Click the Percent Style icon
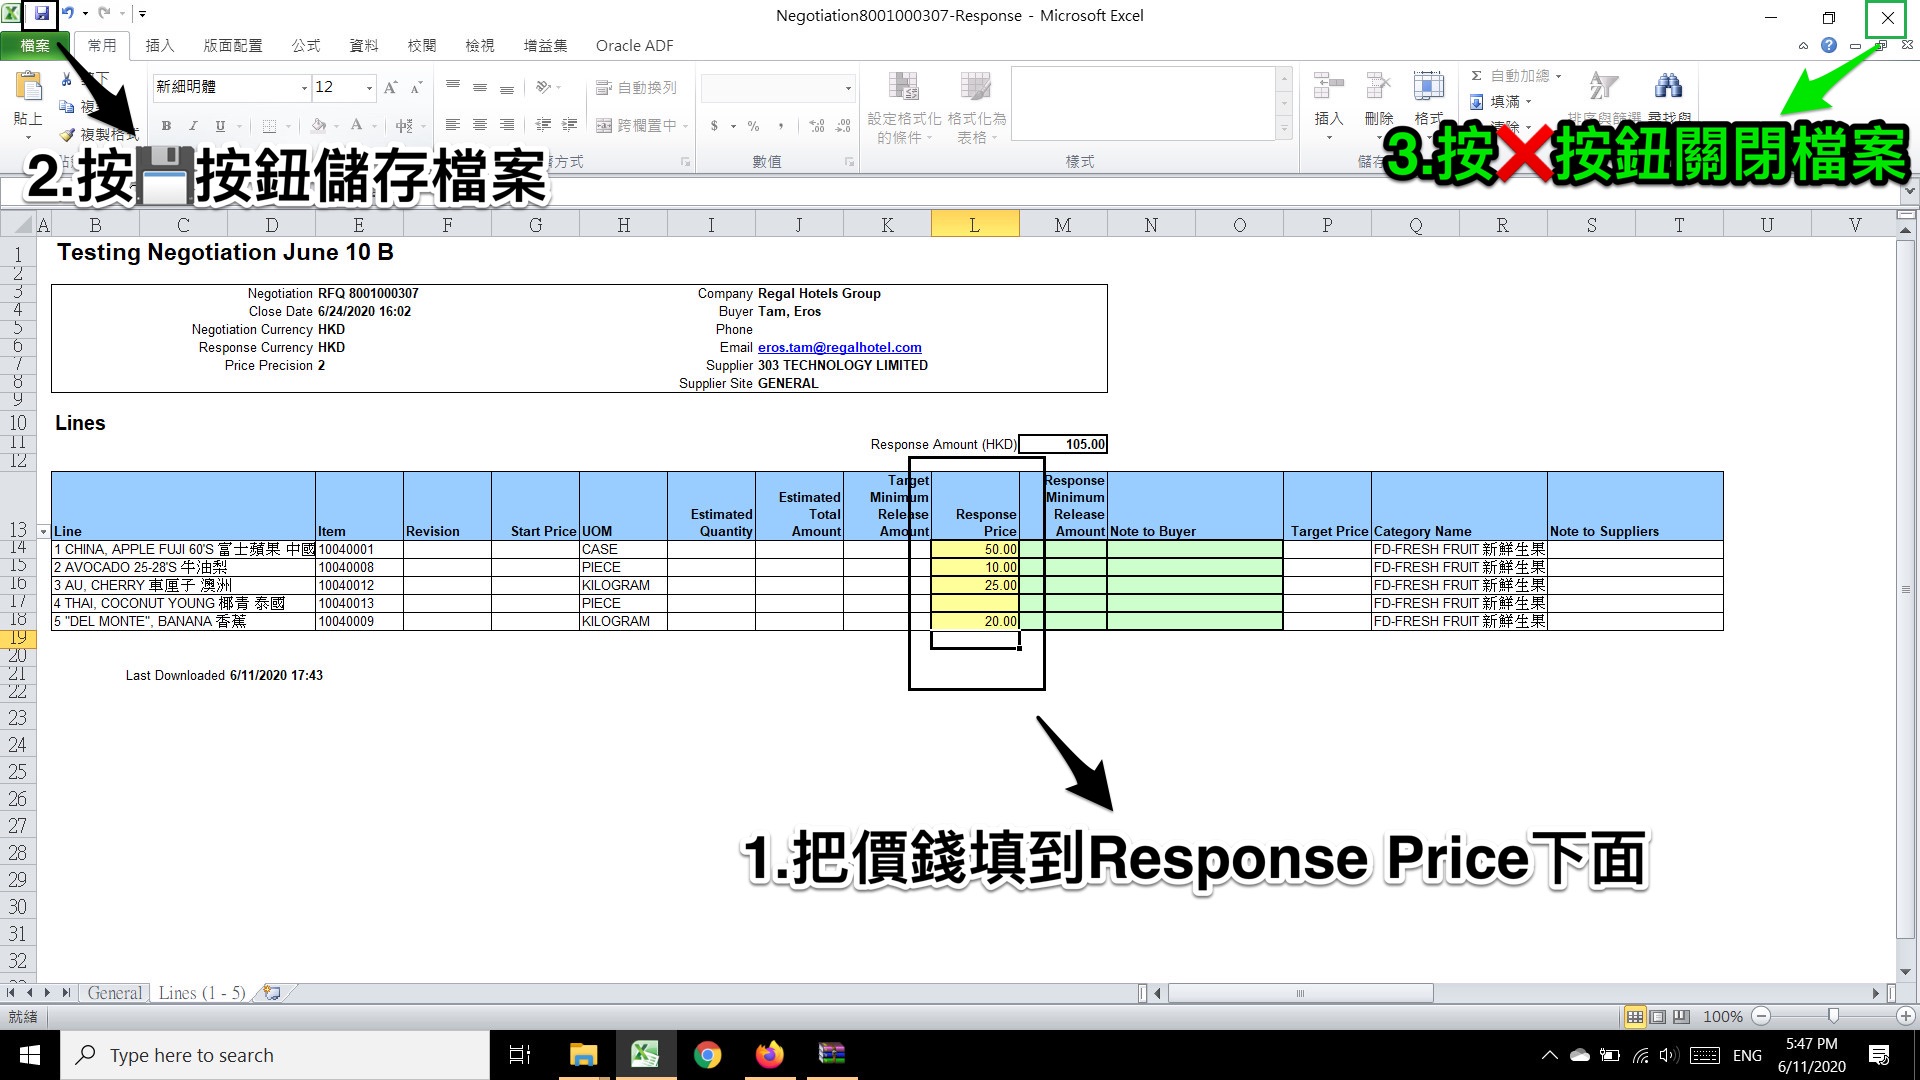This screenshot has height=1080, width=1920. coord(753,126)
